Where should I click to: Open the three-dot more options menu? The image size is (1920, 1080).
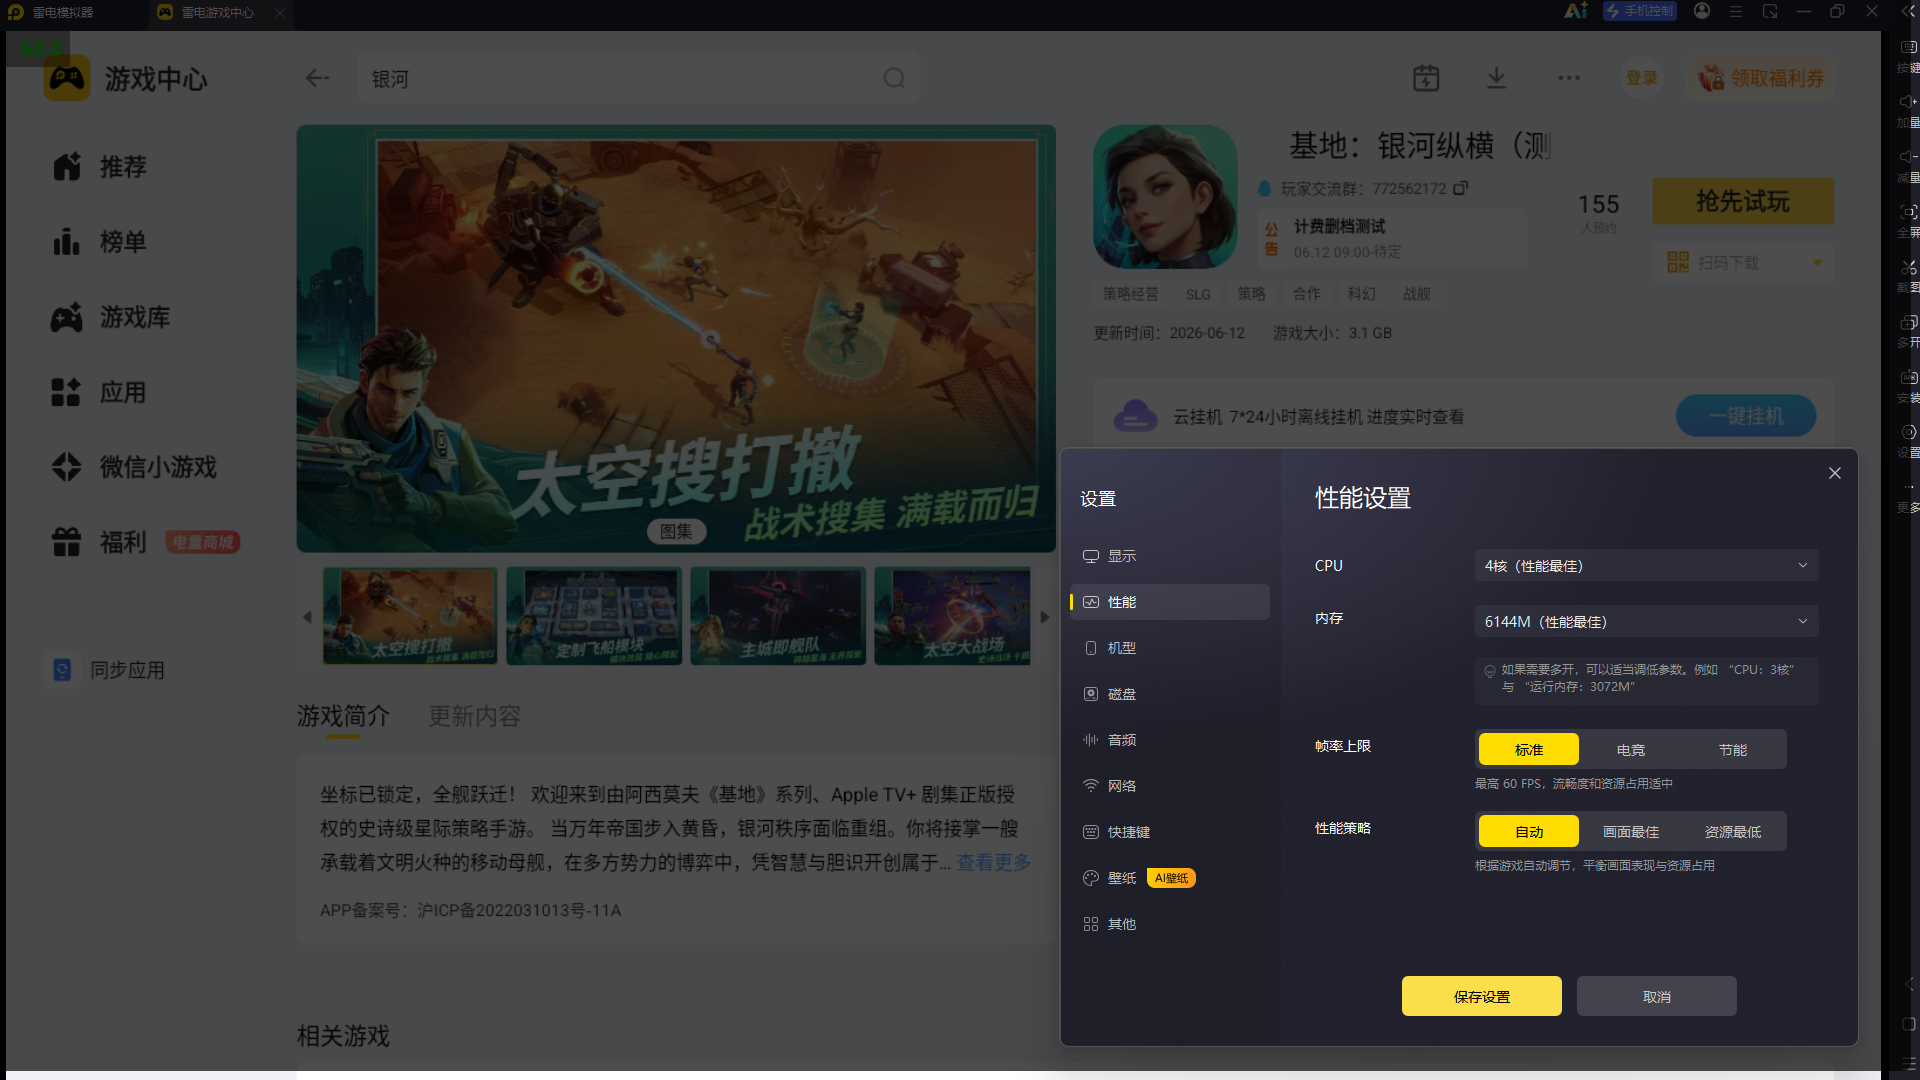click(x=1568, y=78)
